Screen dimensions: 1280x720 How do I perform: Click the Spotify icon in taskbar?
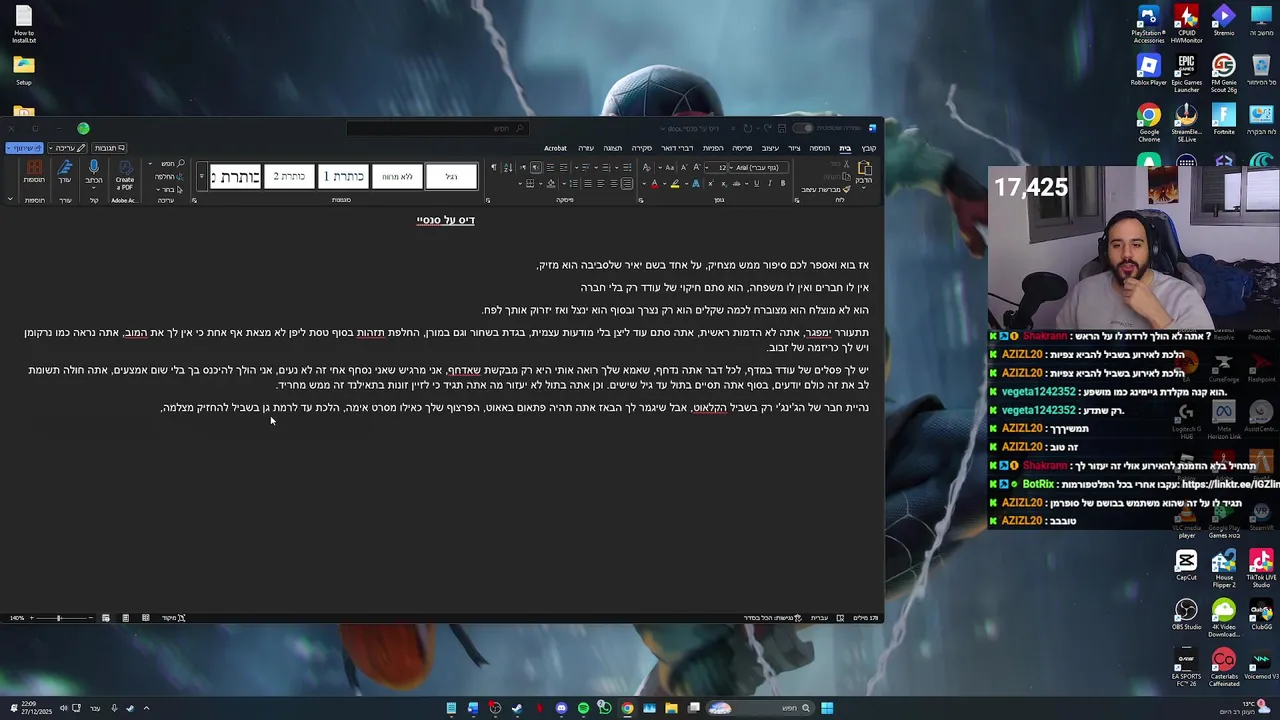(x=583, y=708)
